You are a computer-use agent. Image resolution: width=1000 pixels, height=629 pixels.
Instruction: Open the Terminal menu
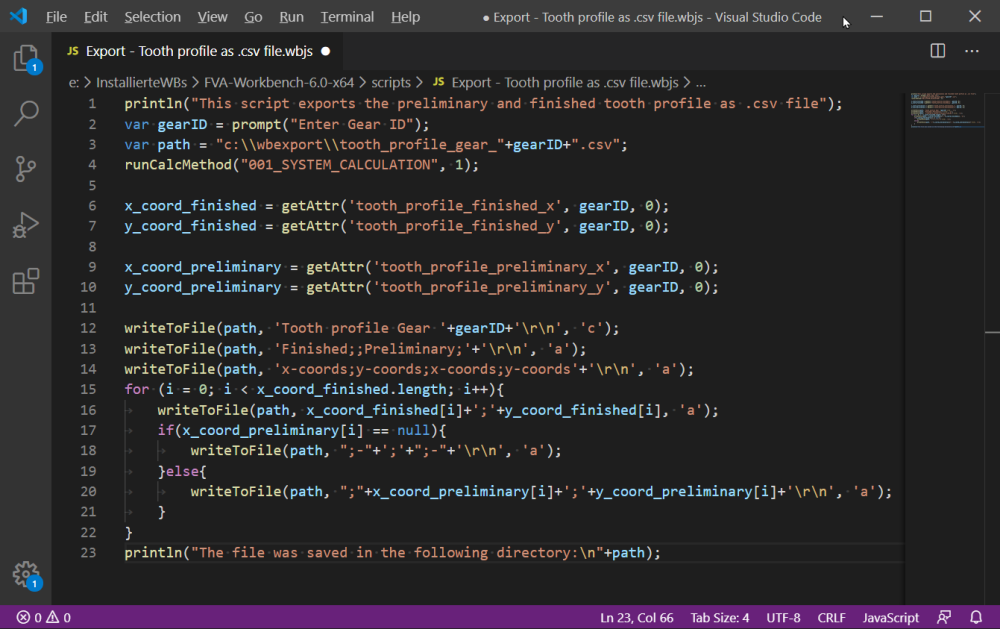347,16
